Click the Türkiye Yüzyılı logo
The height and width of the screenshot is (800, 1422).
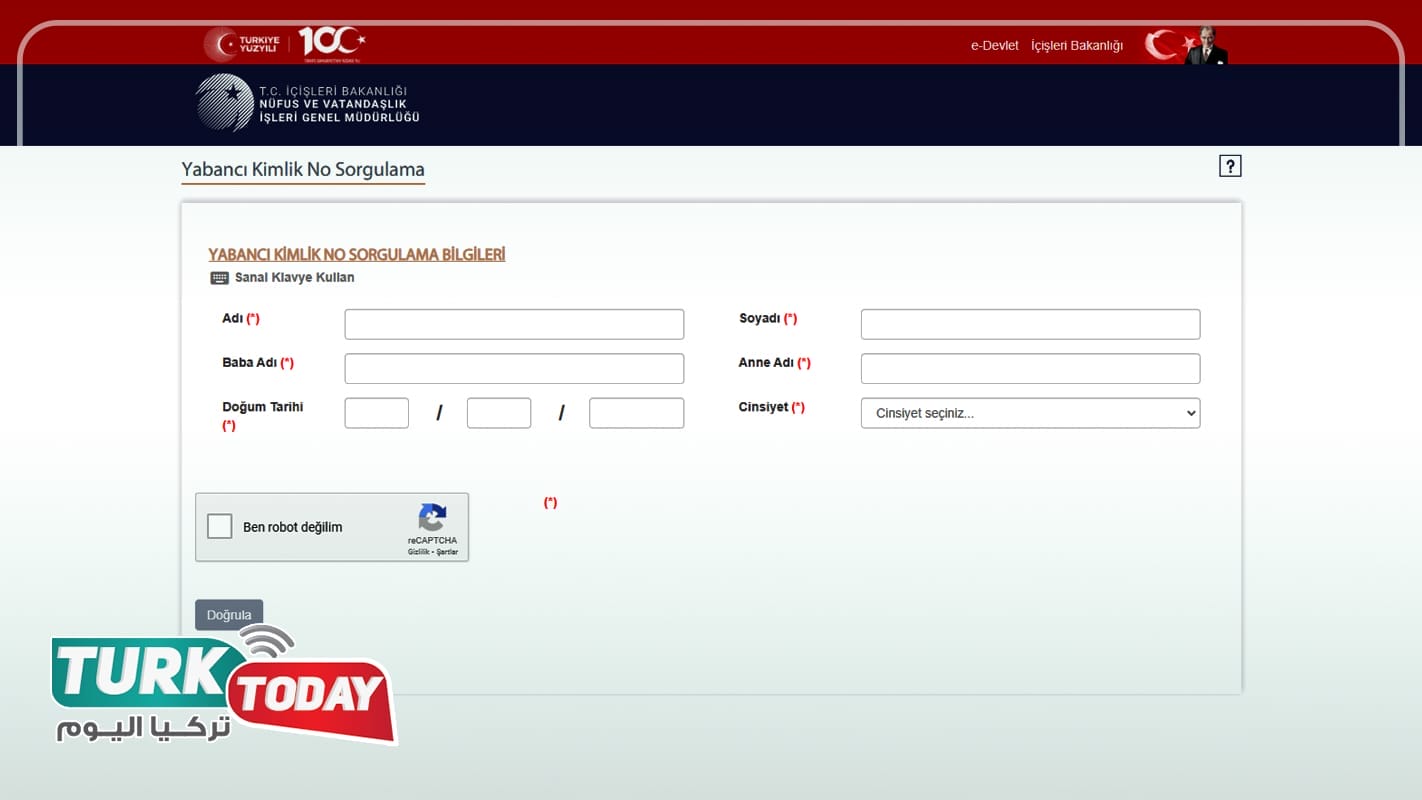(243, 43)
